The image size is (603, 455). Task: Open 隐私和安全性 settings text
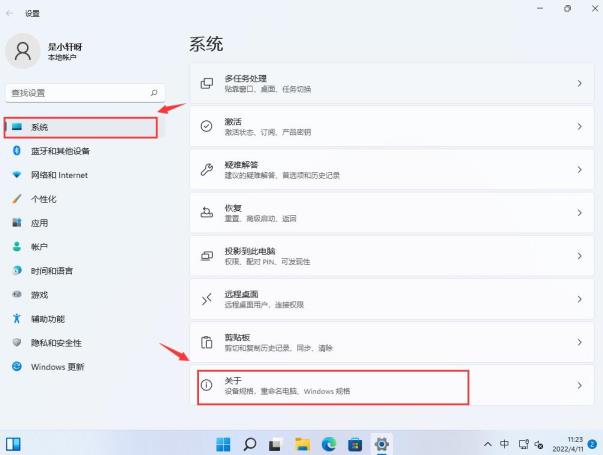coord(56,343)
